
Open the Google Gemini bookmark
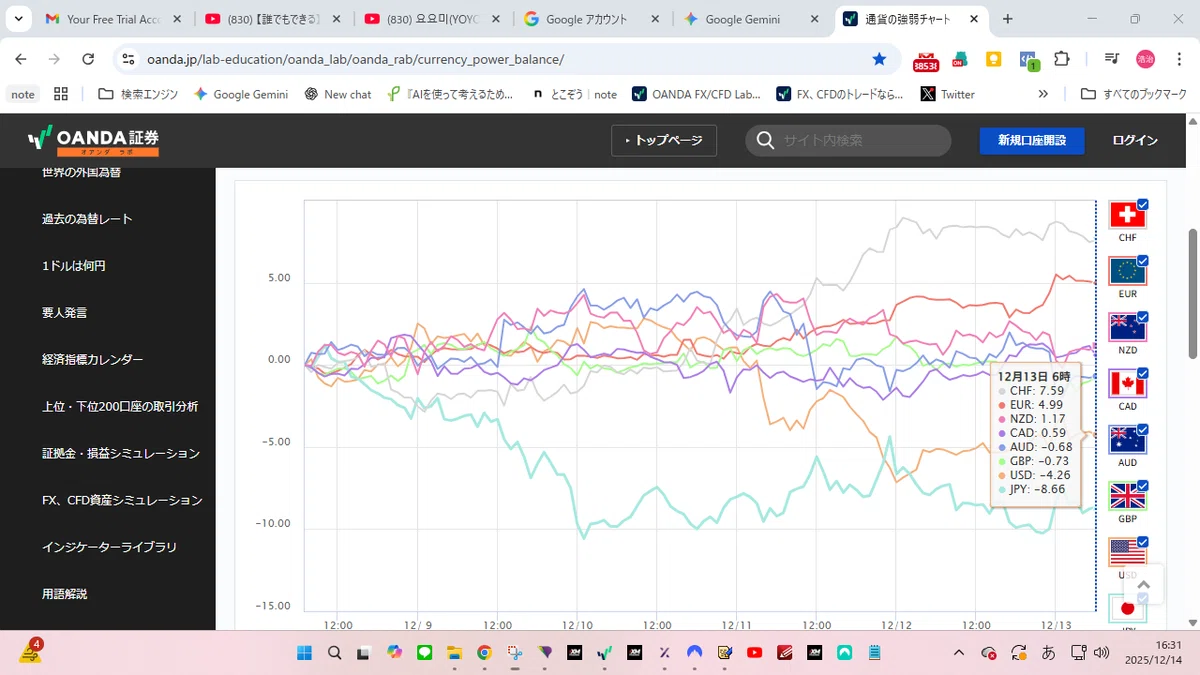coord(241,94)
